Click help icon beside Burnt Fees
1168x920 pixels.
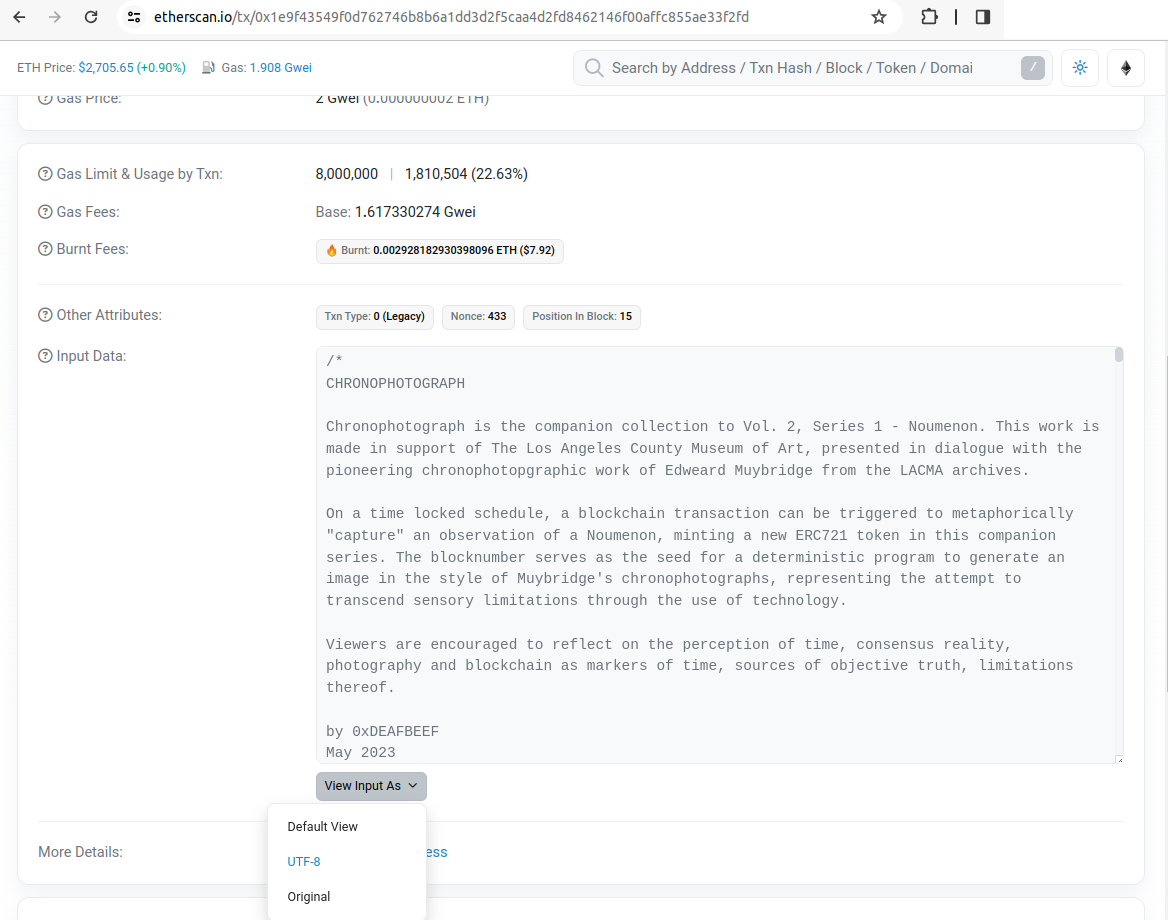(x=45, y=249)
